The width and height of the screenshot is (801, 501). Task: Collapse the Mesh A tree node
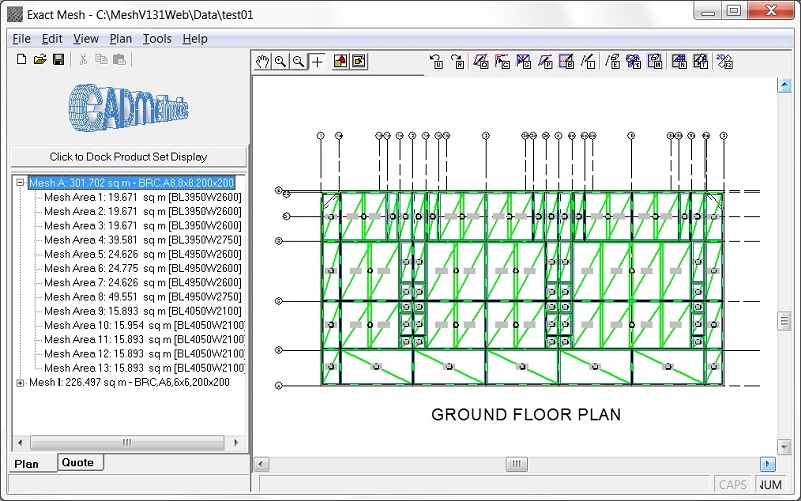click(20, 183)
